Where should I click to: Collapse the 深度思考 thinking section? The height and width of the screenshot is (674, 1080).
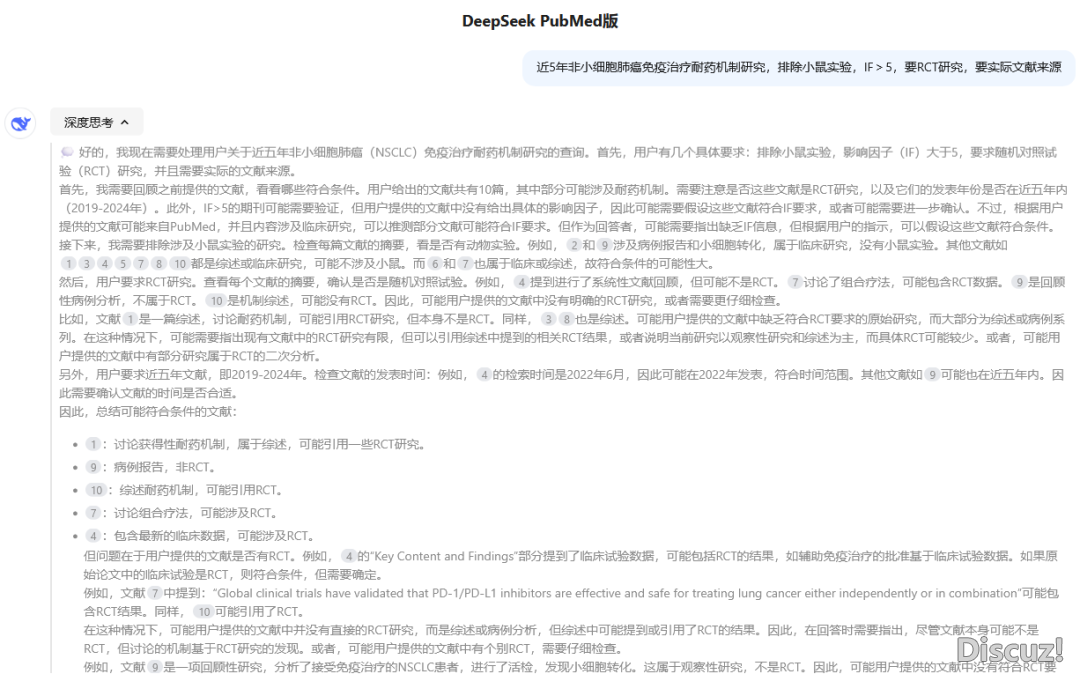(x=96, y=122)
